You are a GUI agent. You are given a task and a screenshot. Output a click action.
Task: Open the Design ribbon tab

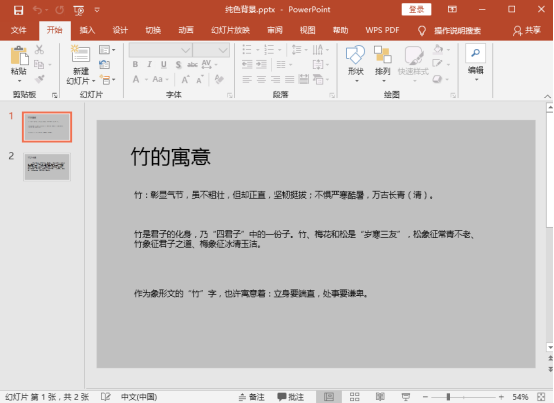120,30
